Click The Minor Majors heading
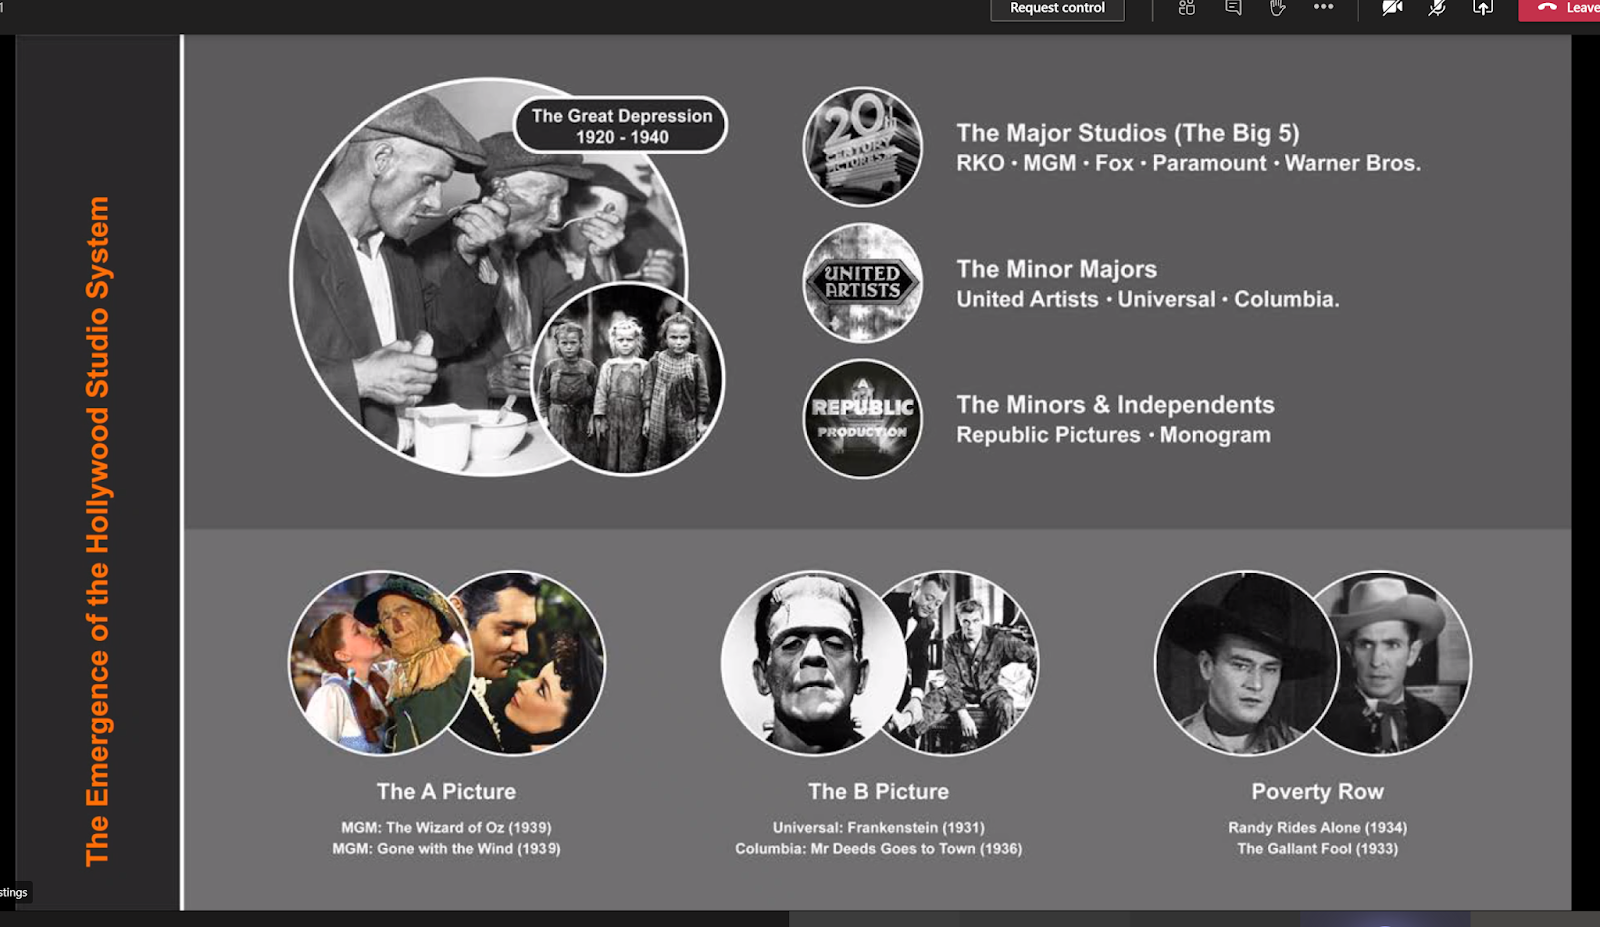 [x=1056, y=269]
